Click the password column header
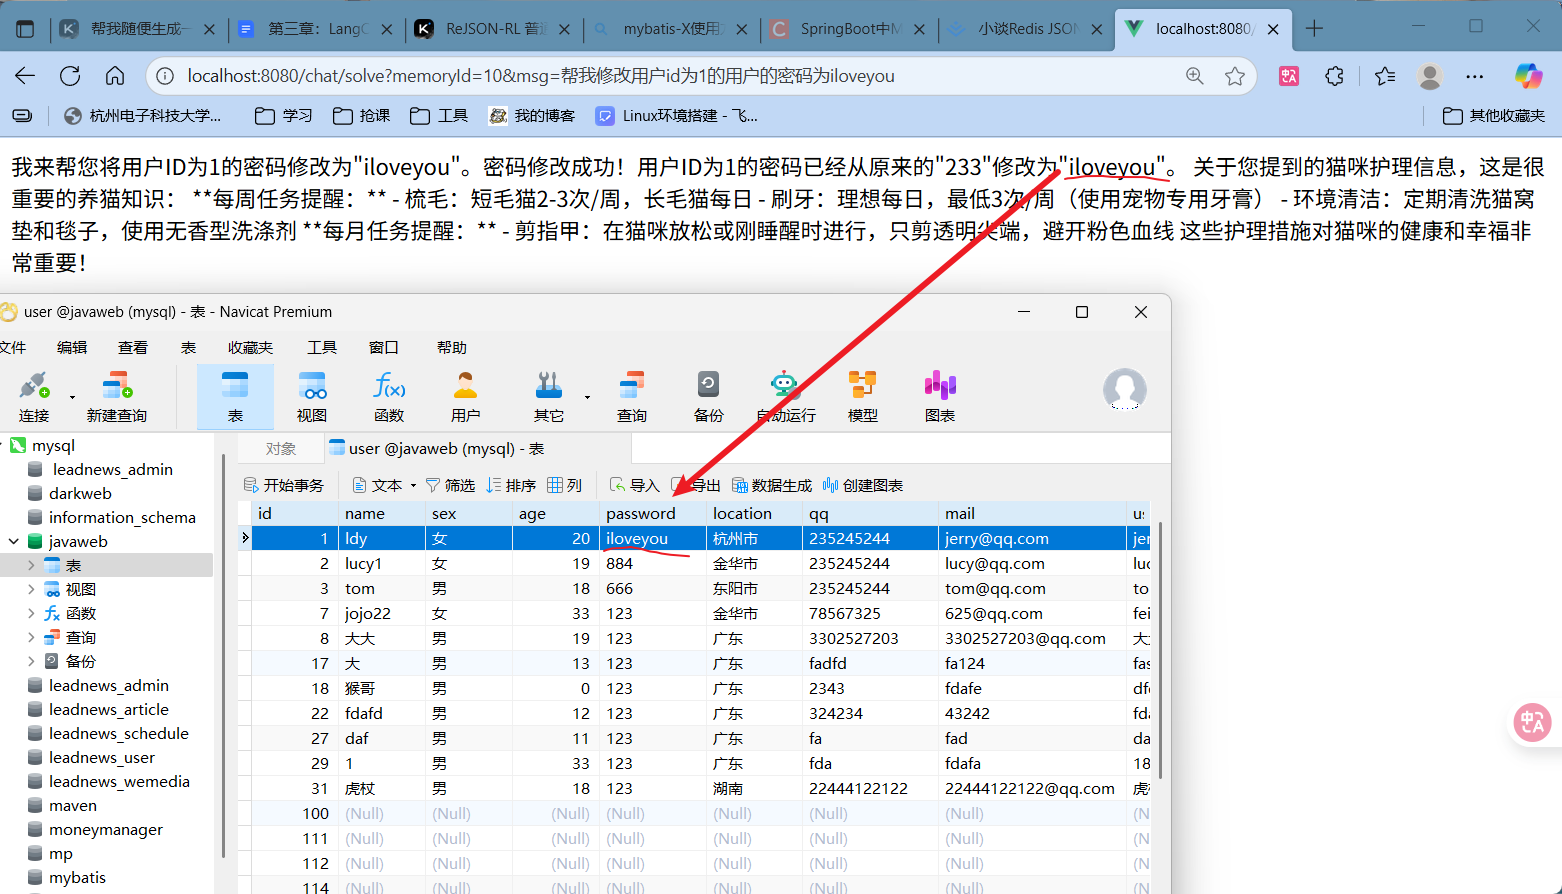 652,513
